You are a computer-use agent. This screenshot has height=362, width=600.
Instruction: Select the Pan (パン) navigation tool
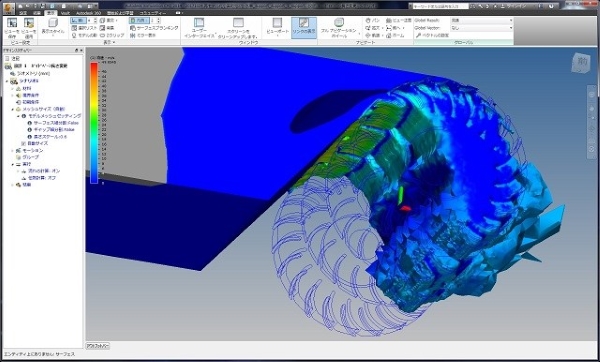point(372,20)
